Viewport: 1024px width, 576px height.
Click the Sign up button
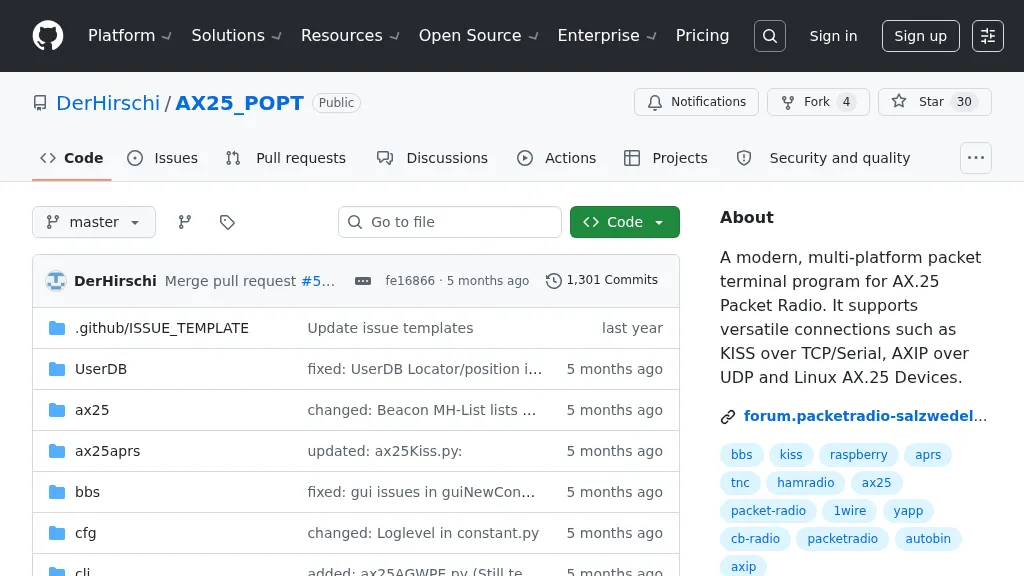[920, 36]
